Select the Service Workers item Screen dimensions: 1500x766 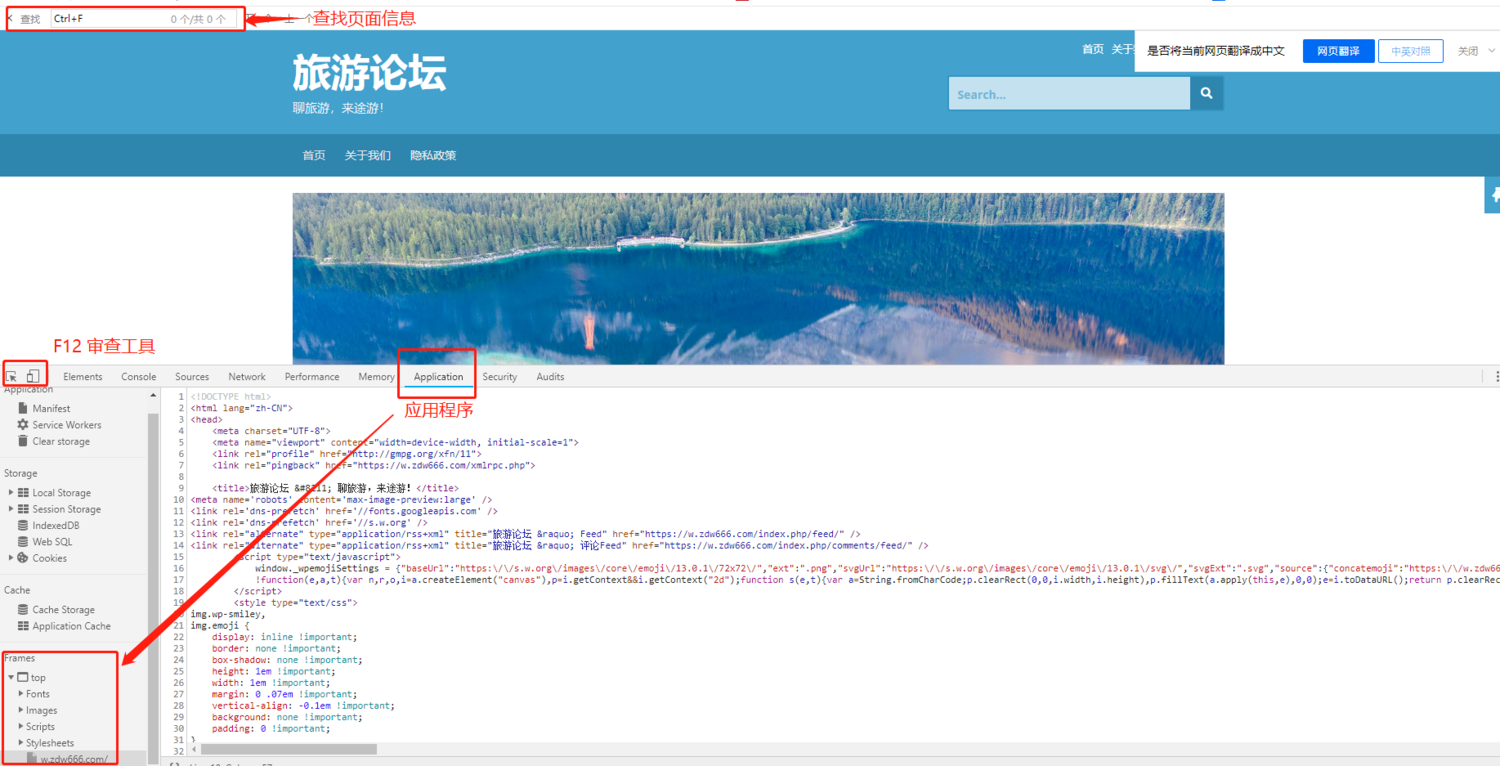pyautogui.click(x=67, y=425)
